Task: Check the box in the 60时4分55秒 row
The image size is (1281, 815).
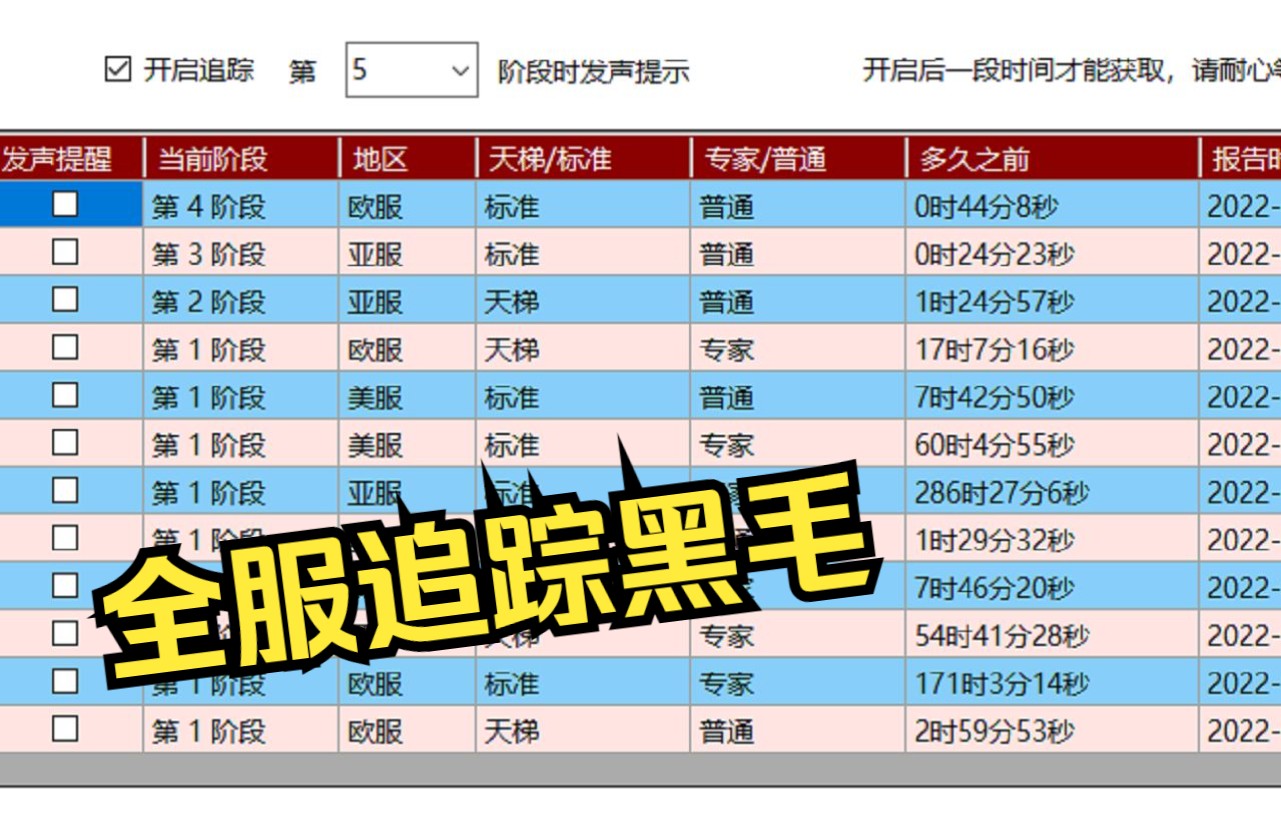Action: (65, 442)
